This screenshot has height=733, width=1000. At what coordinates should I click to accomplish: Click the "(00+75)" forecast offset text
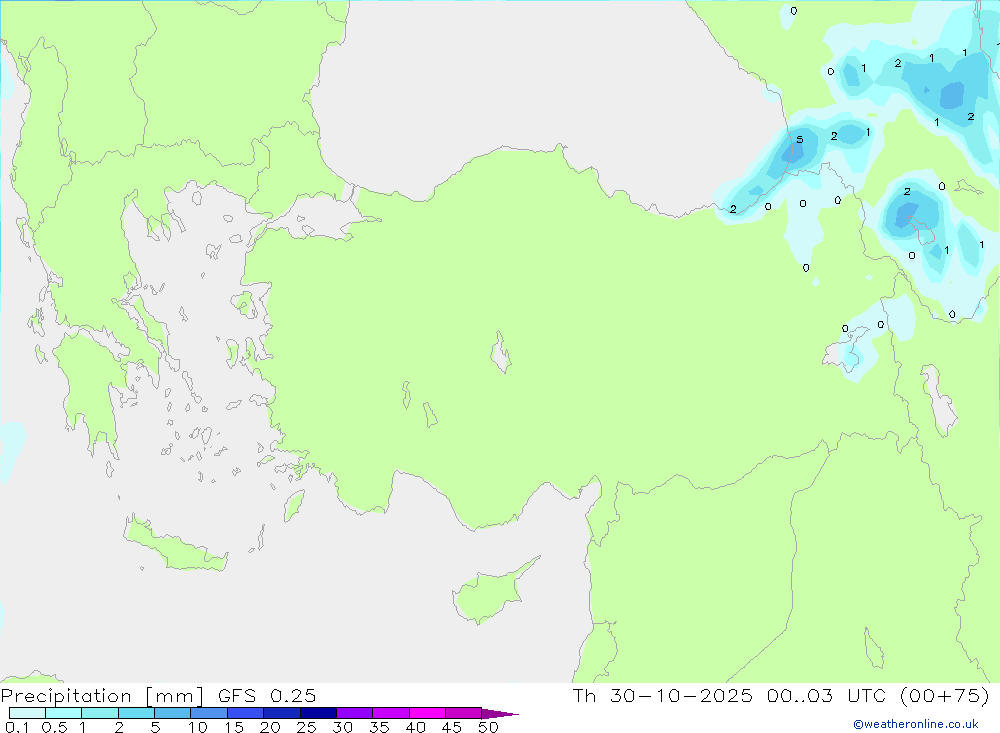[x=945, y=695]
